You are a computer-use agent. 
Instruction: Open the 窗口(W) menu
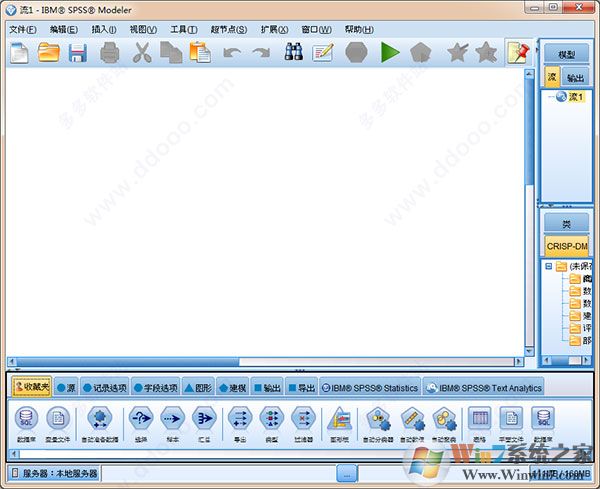coord(316,29)
